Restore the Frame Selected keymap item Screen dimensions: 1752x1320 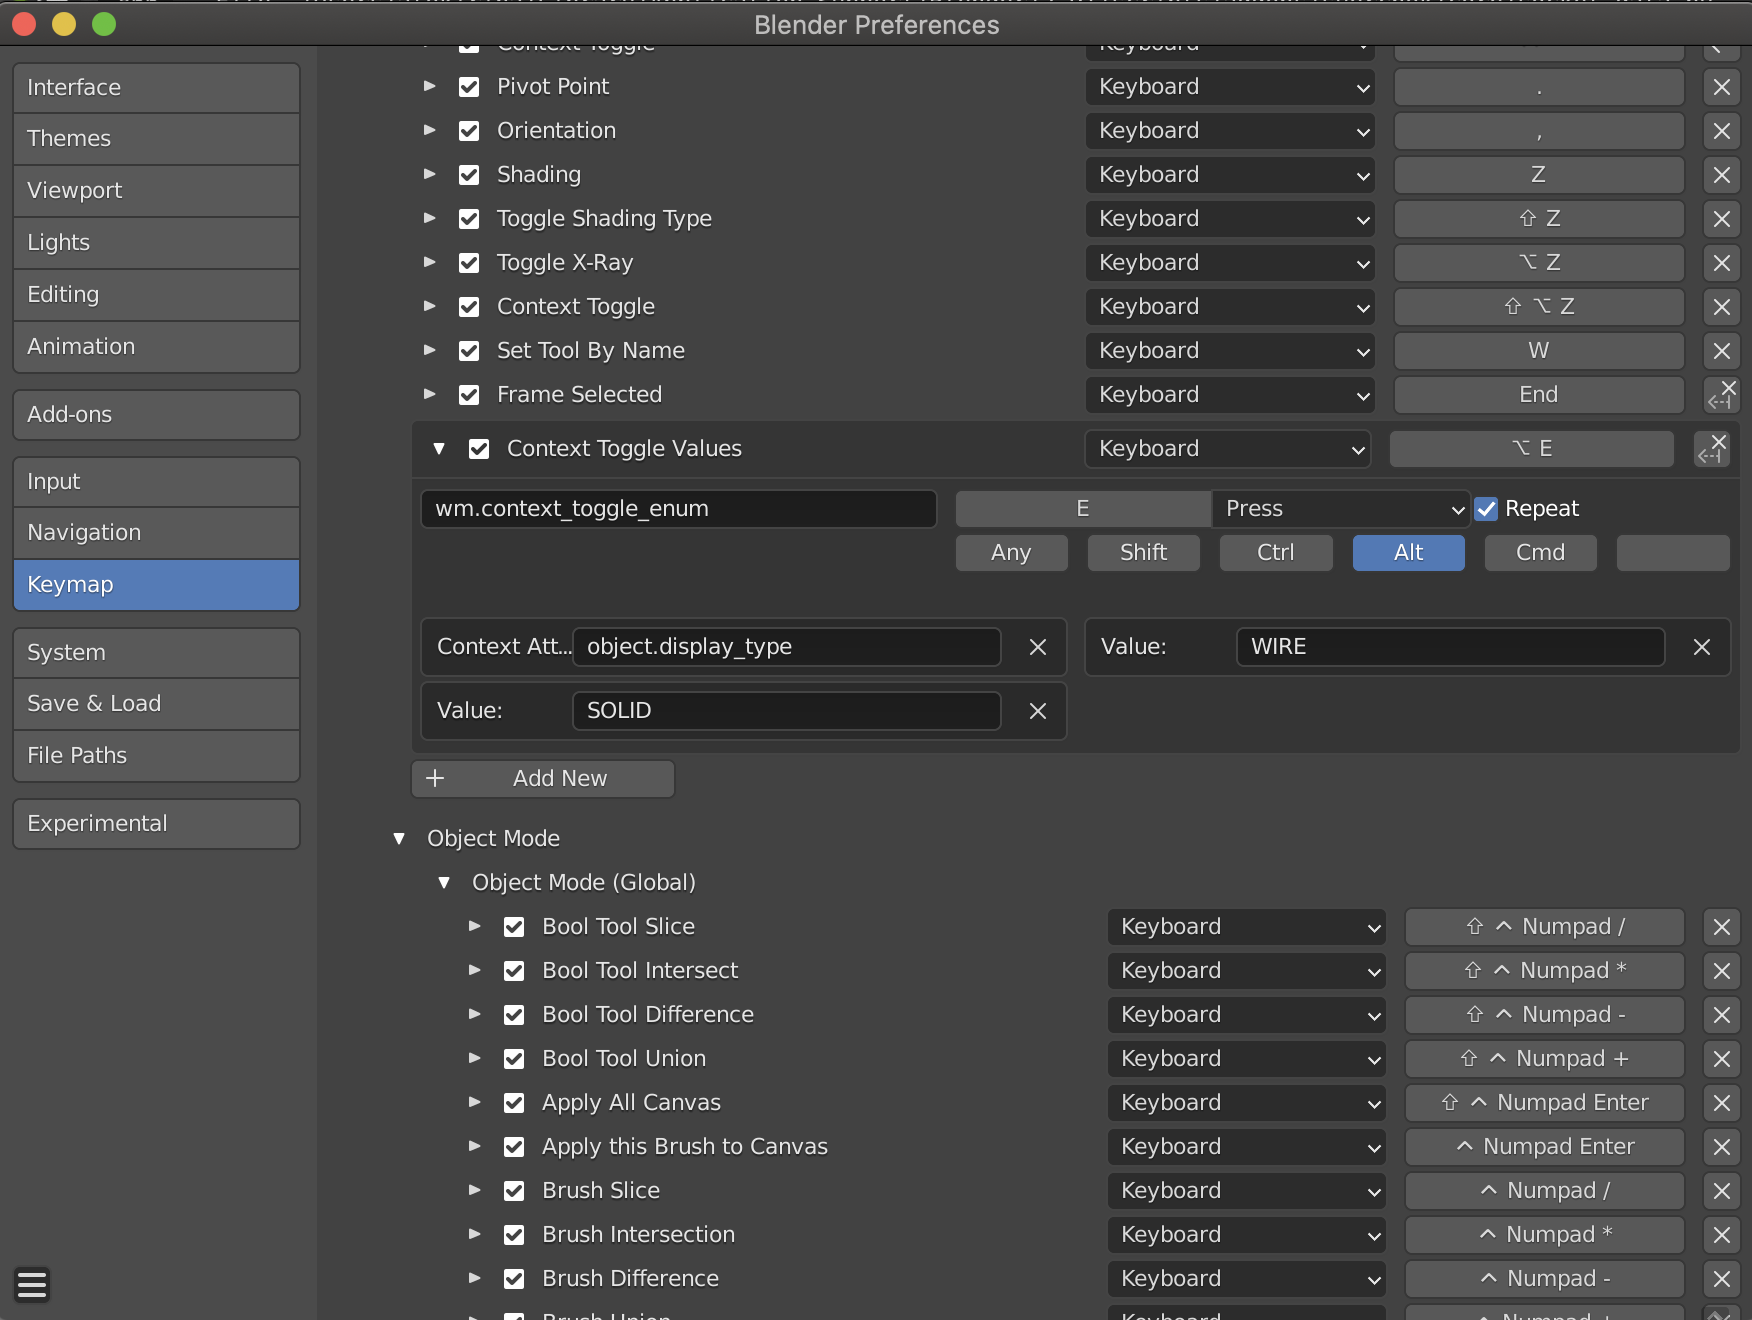(x=1721, y=395)
